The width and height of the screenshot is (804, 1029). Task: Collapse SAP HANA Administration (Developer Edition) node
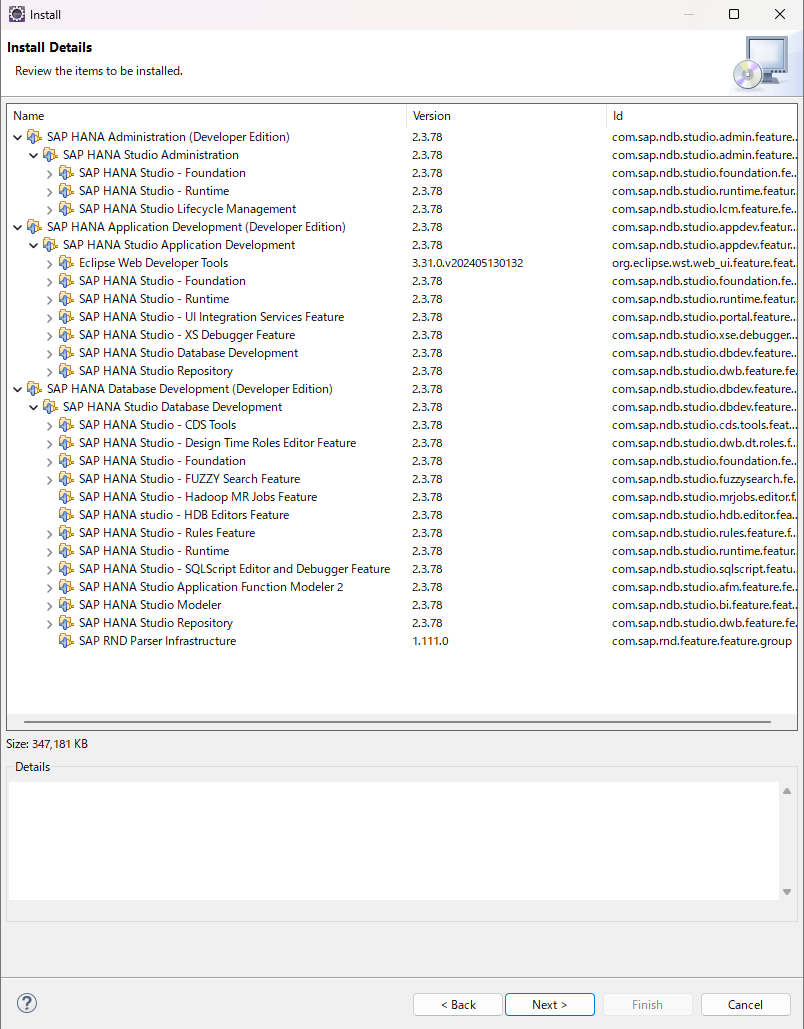point(18,137)
